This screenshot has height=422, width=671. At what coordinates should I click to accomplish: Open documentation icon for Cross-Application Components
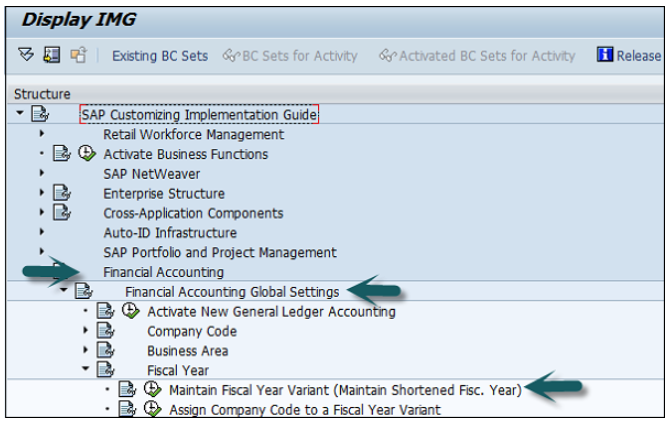coord(62,213)
